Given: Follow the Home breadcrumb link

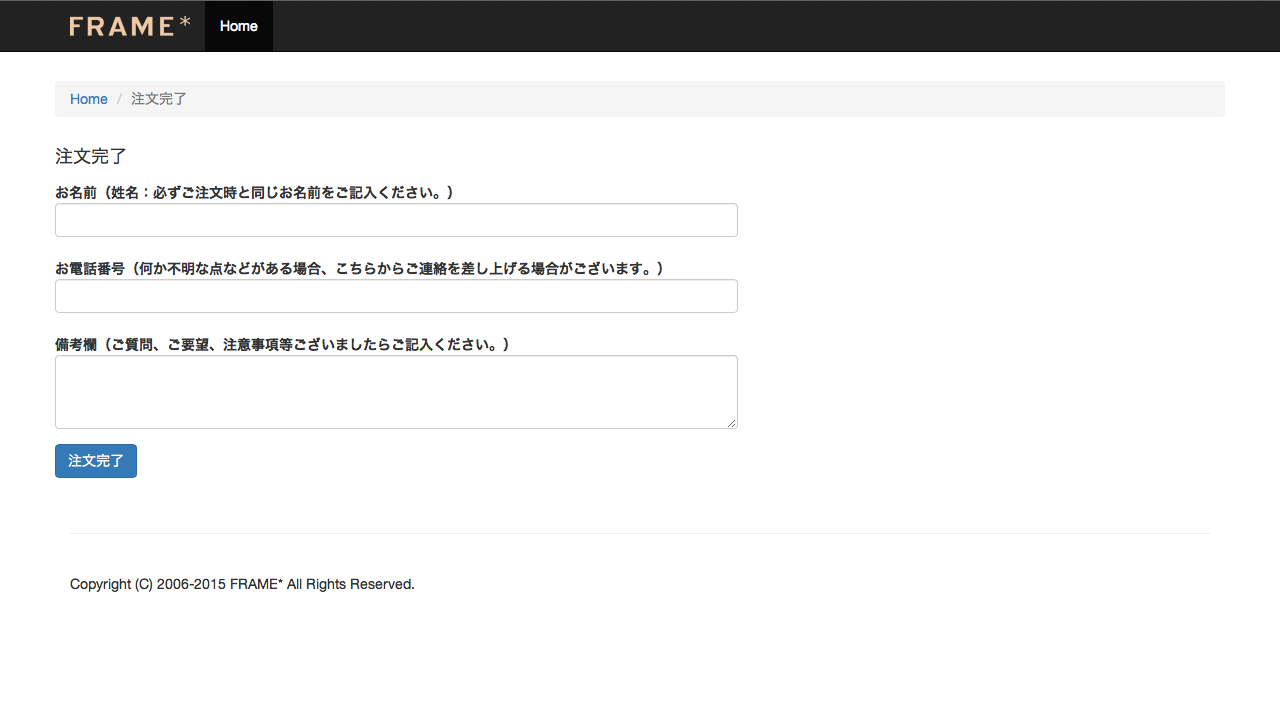Looking at the screenshot, I should 88,99.
